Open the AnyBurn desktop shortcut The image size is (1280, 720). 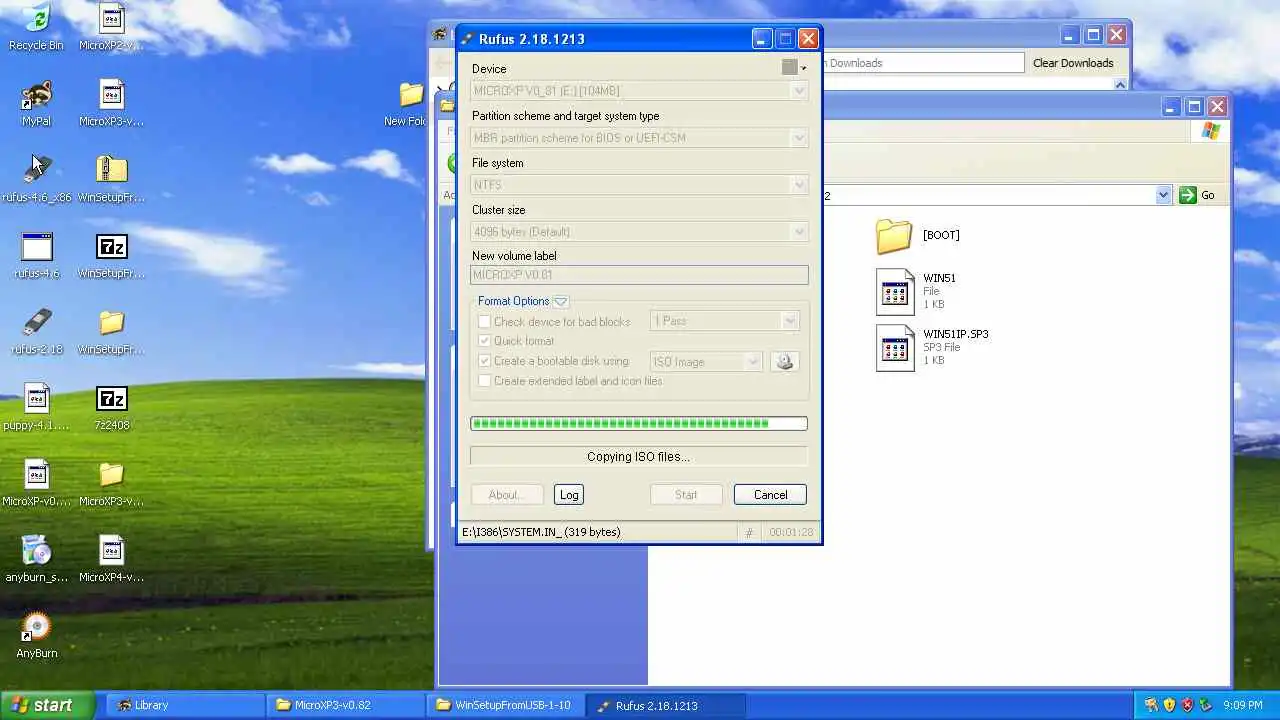[36, 635]
